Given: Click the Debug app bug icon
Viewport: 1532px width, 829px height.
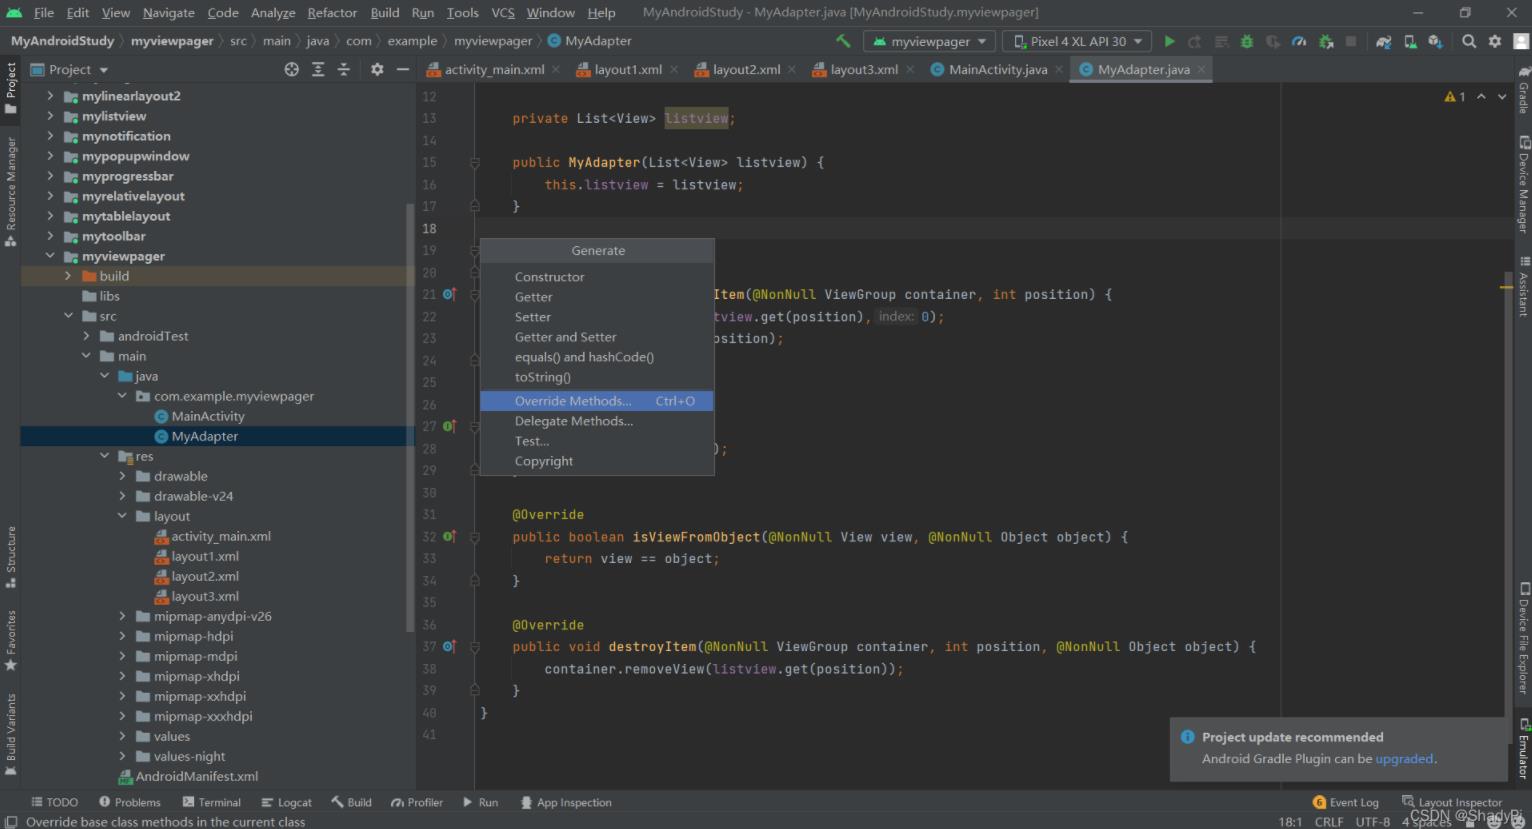Looking at the screenshot, I should click(x=1246, y=41).
